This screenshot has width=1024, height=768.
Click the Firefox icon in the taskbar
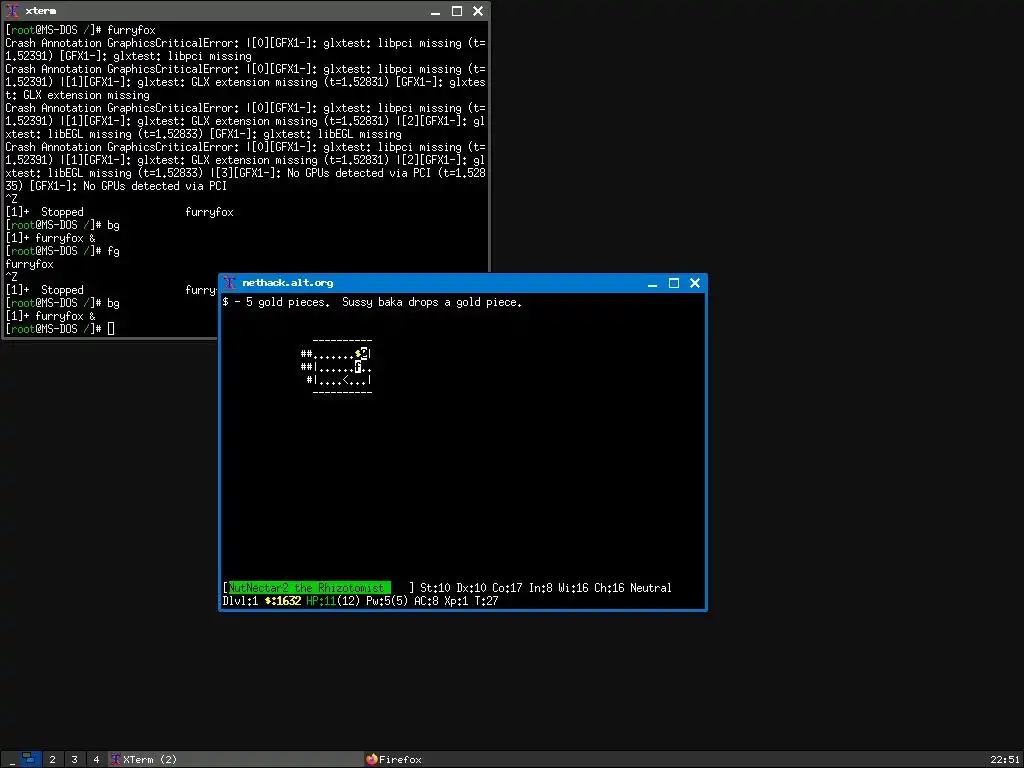pyautogui.click(x=372, y=760)
